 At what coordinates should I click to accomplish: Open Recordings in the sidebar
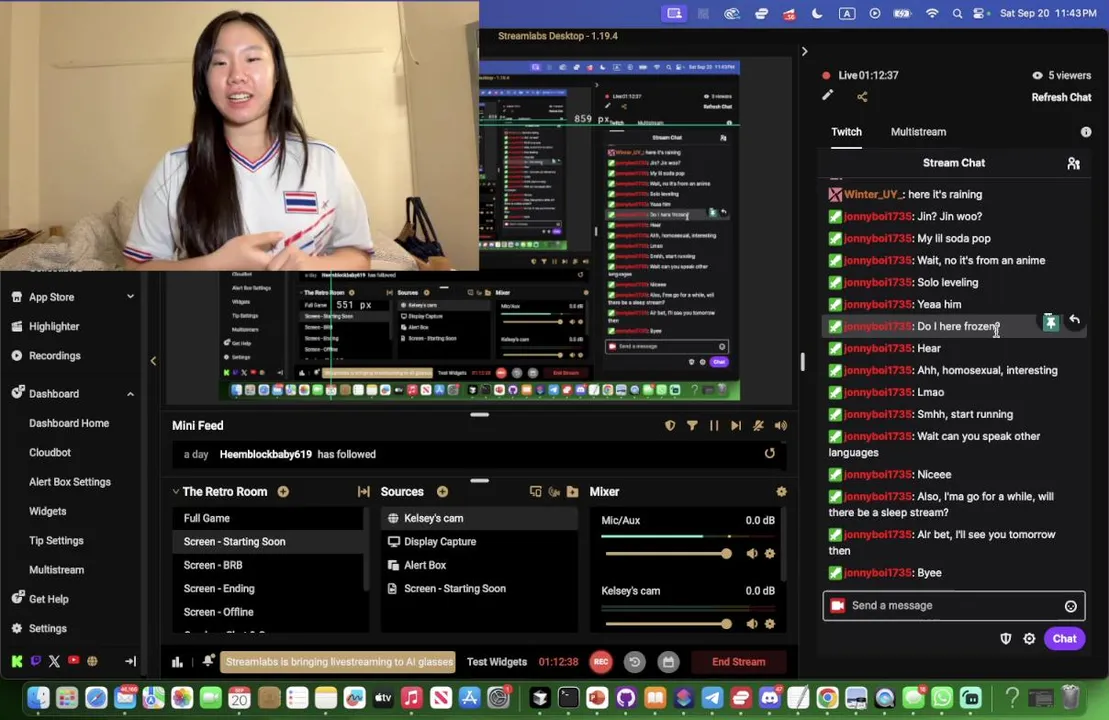[x=54, y=356]
